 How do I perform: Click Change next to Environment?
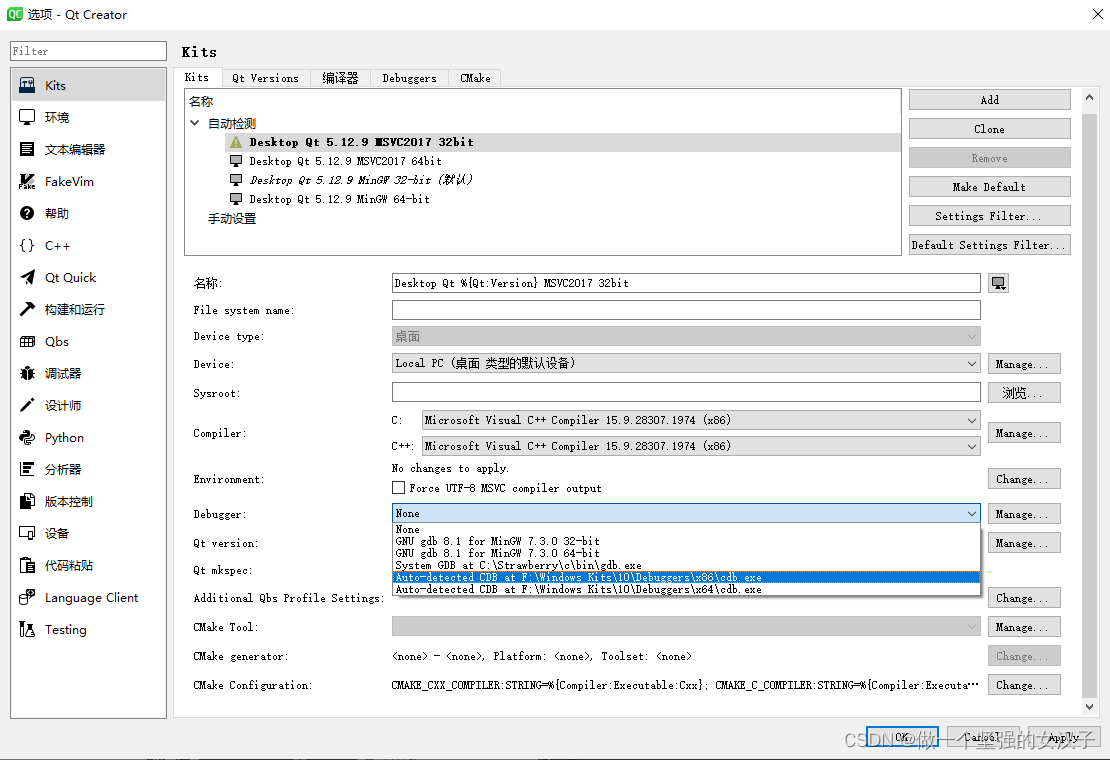[1024, 479]
